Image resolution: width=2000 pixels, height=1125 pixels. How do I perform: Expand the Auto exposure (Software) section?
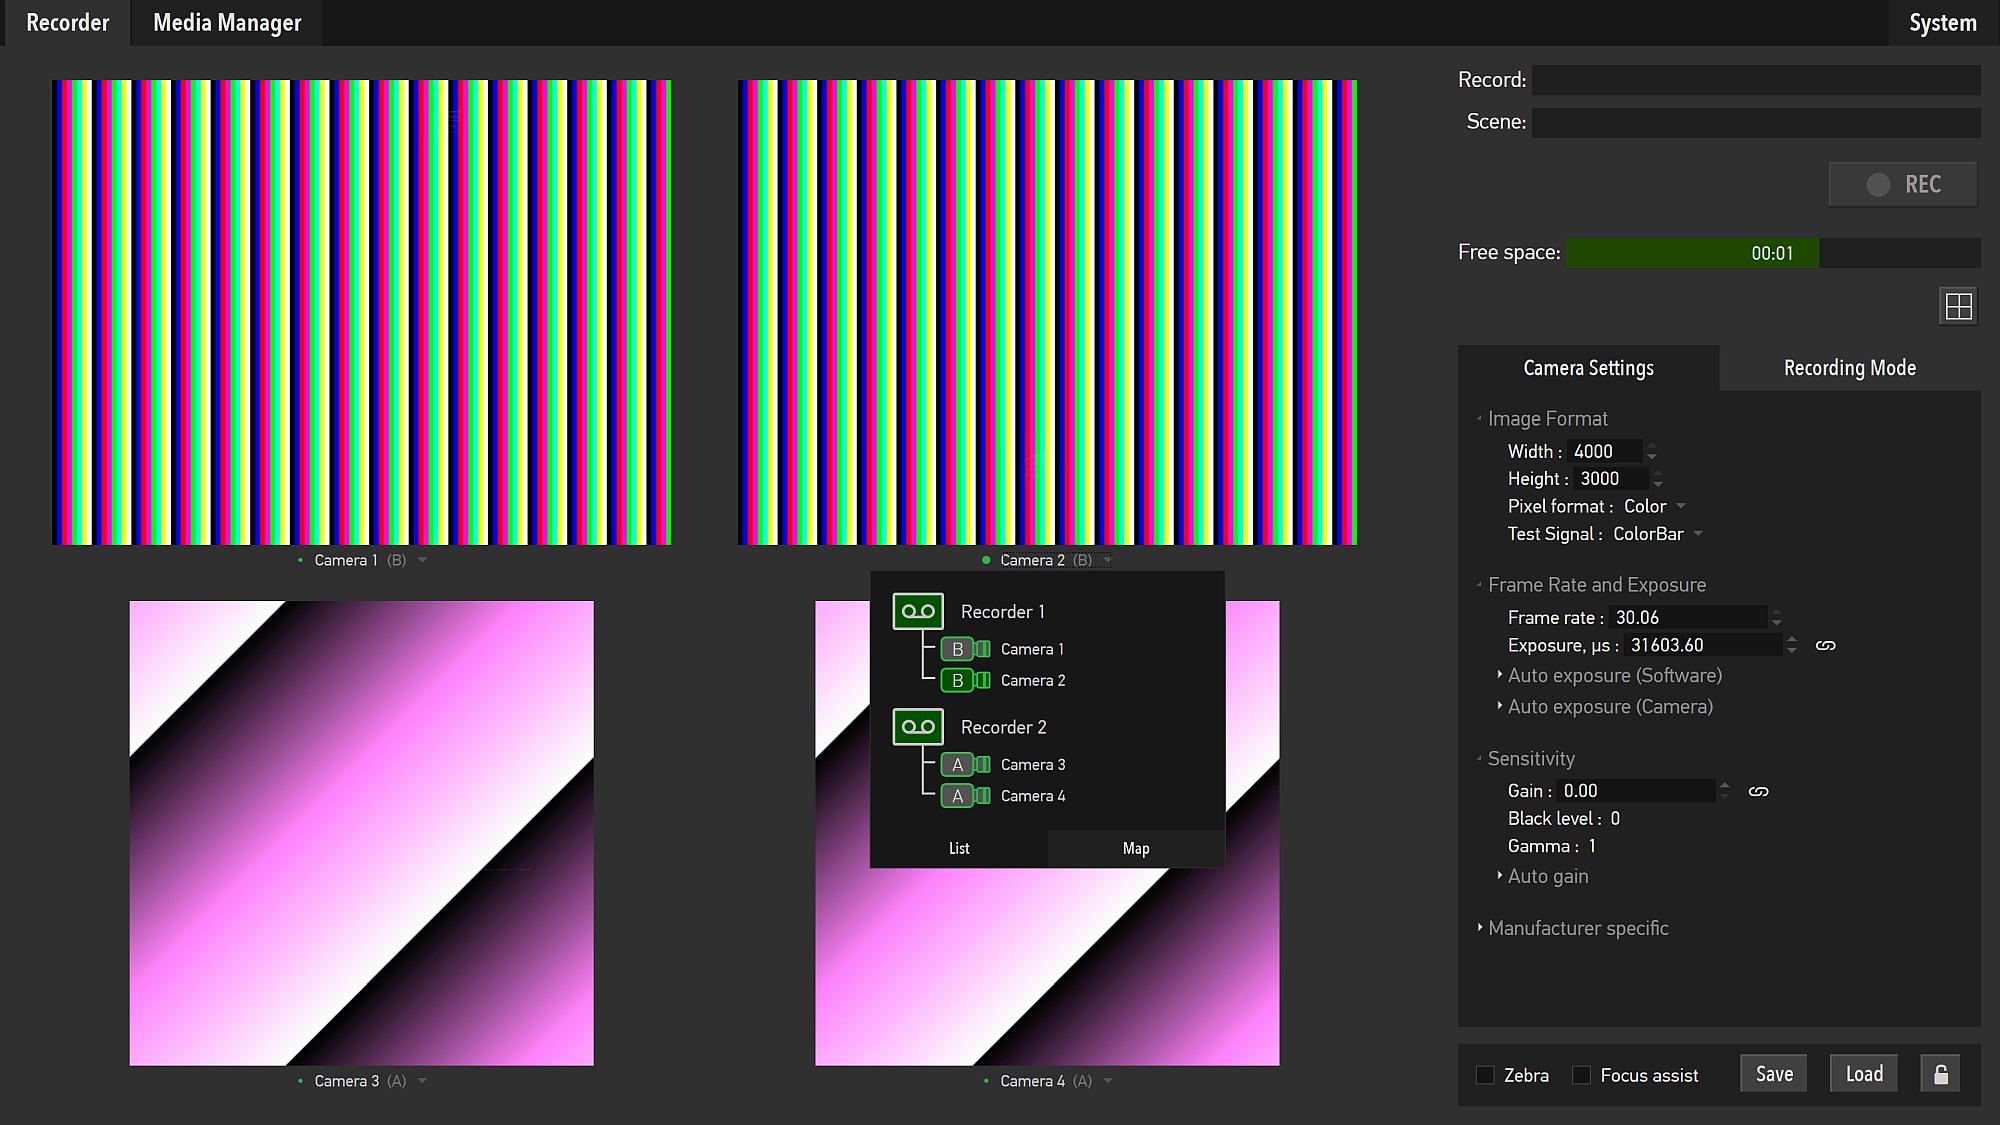pos(1614,676)
